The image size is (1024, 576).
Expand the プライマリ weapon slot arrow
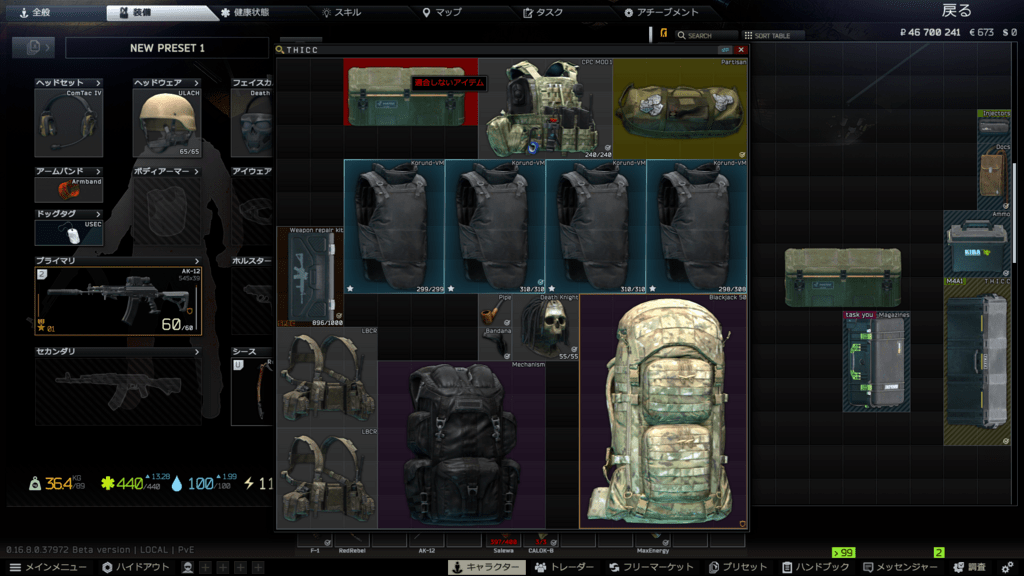point(197,261)
